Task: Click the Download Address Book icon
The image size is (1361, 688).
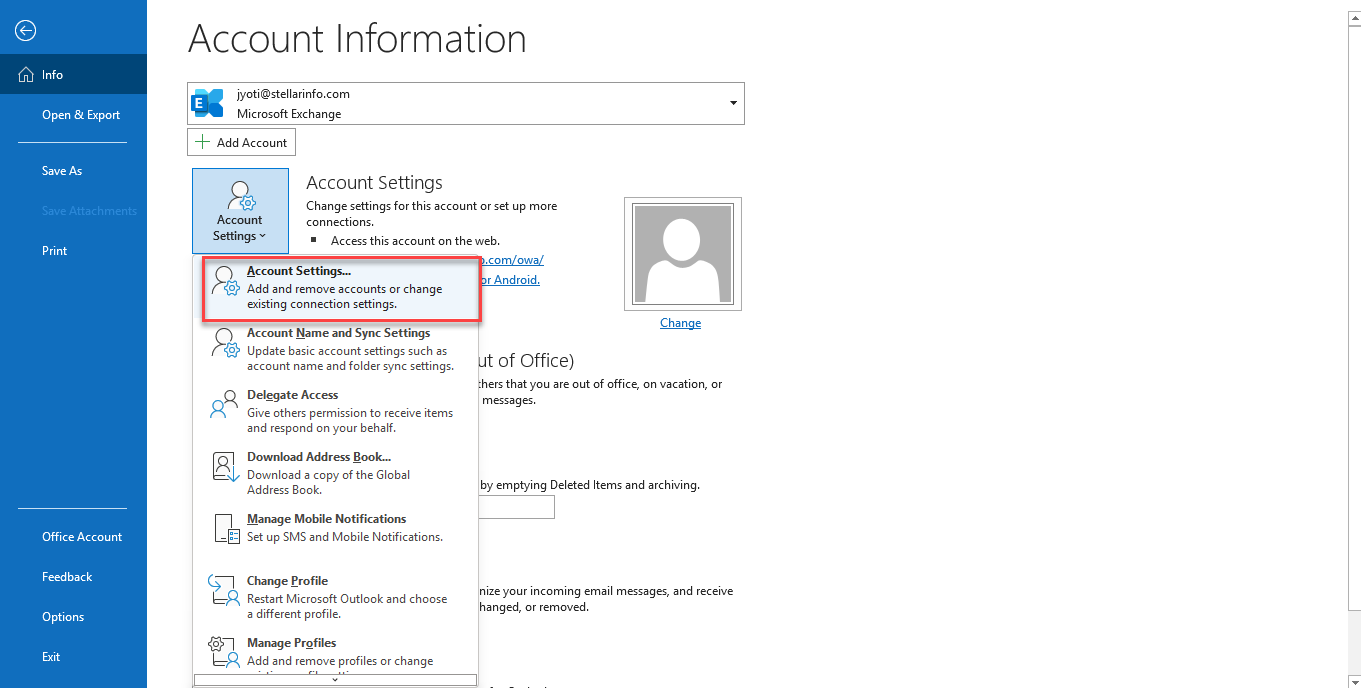Action: (x=224, y=468)
